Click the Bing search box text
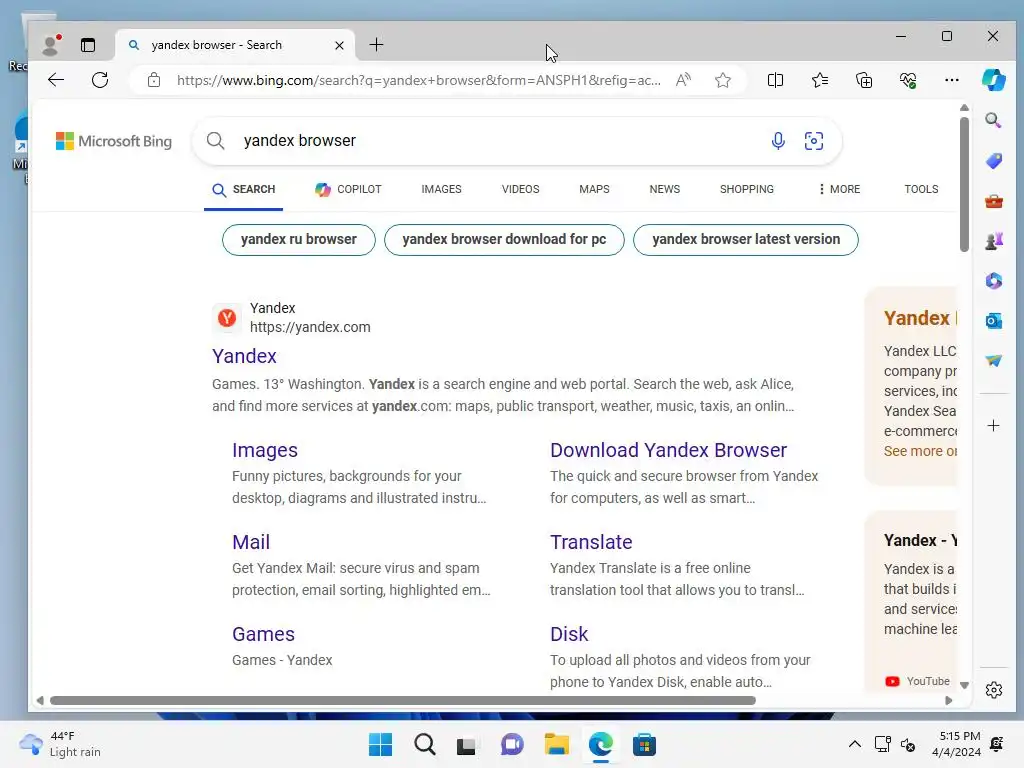 [x=300, y=140]
